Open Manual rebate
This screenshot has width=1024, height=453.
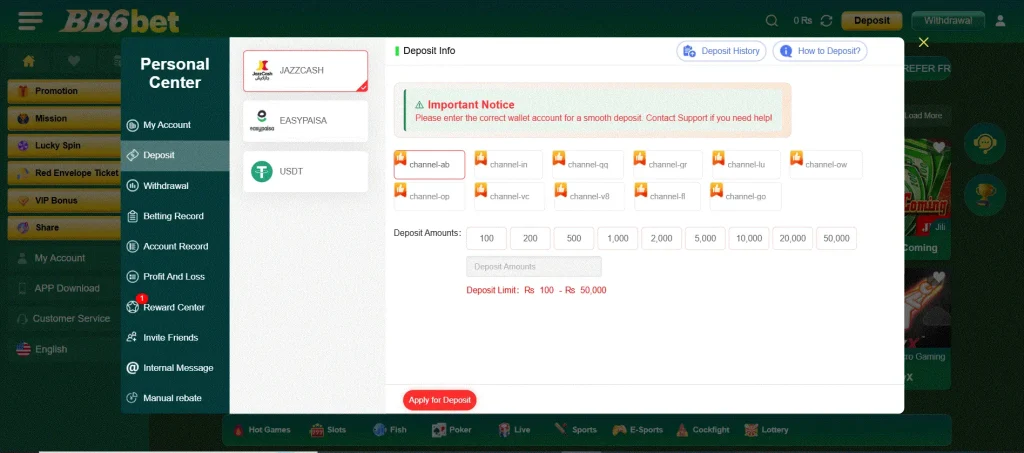click(175, 398)
